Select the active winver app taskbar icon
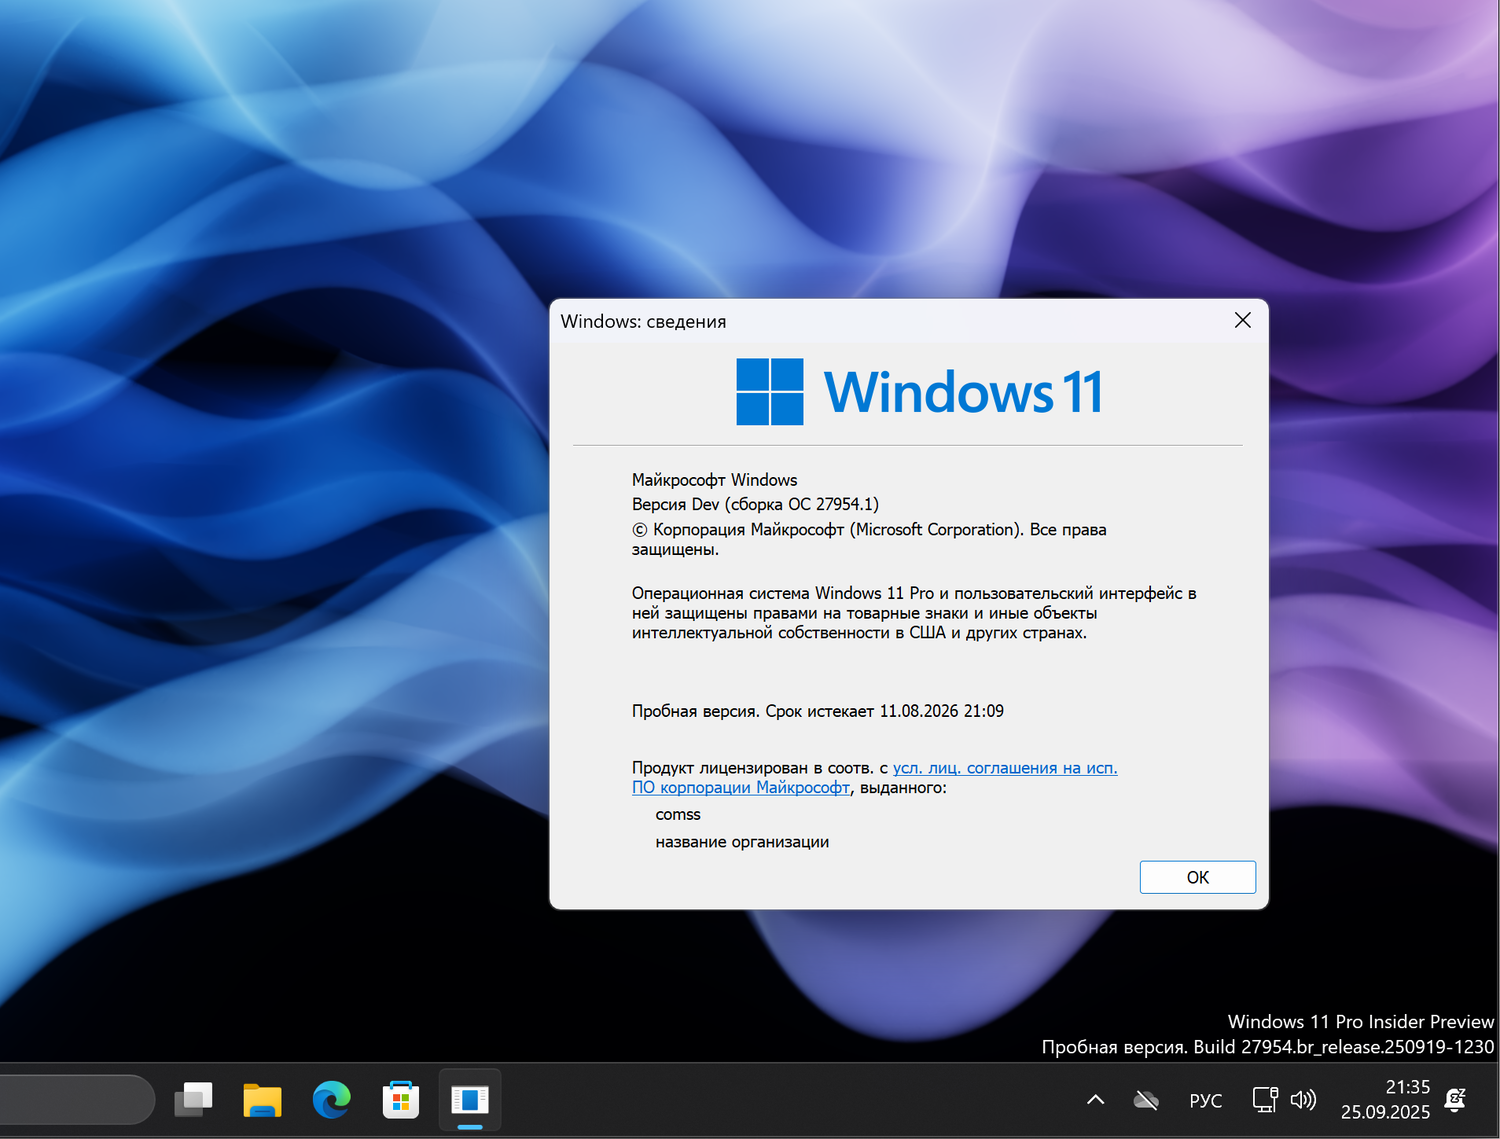This screenshot has width=1500, height=1139. 470,1100
